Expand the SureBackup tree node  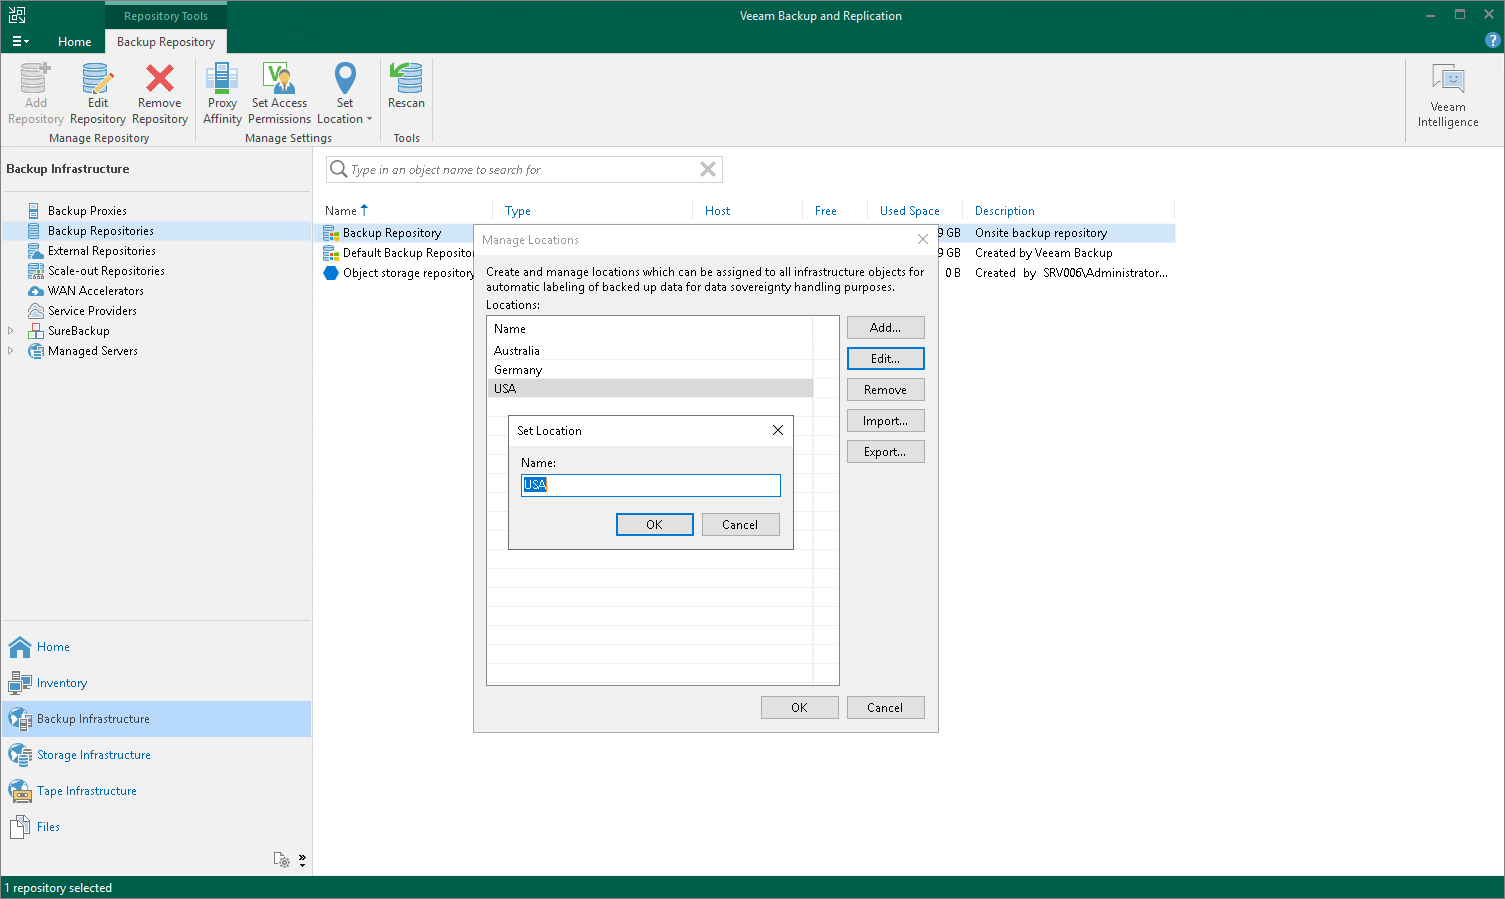coord(11,331)
